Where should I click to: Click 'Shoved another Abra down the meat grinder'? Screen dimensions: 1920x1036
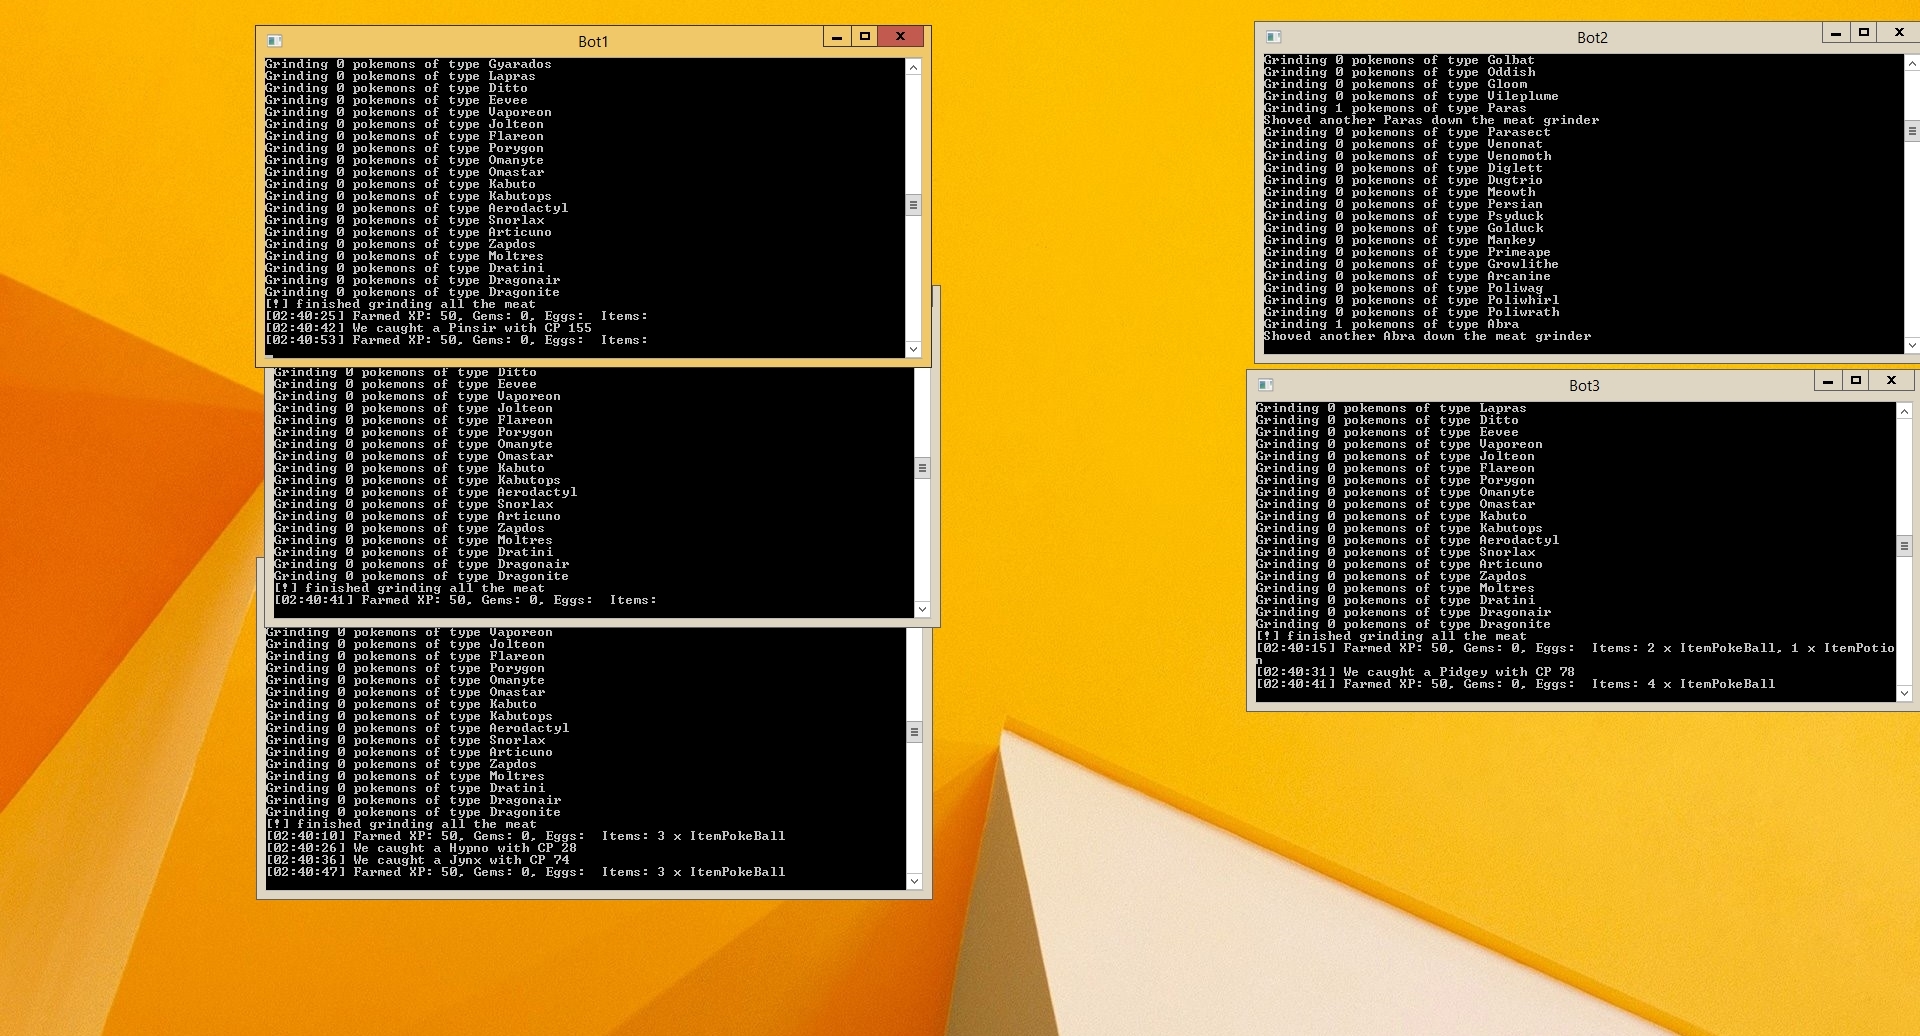click(x=1427, y=336)
